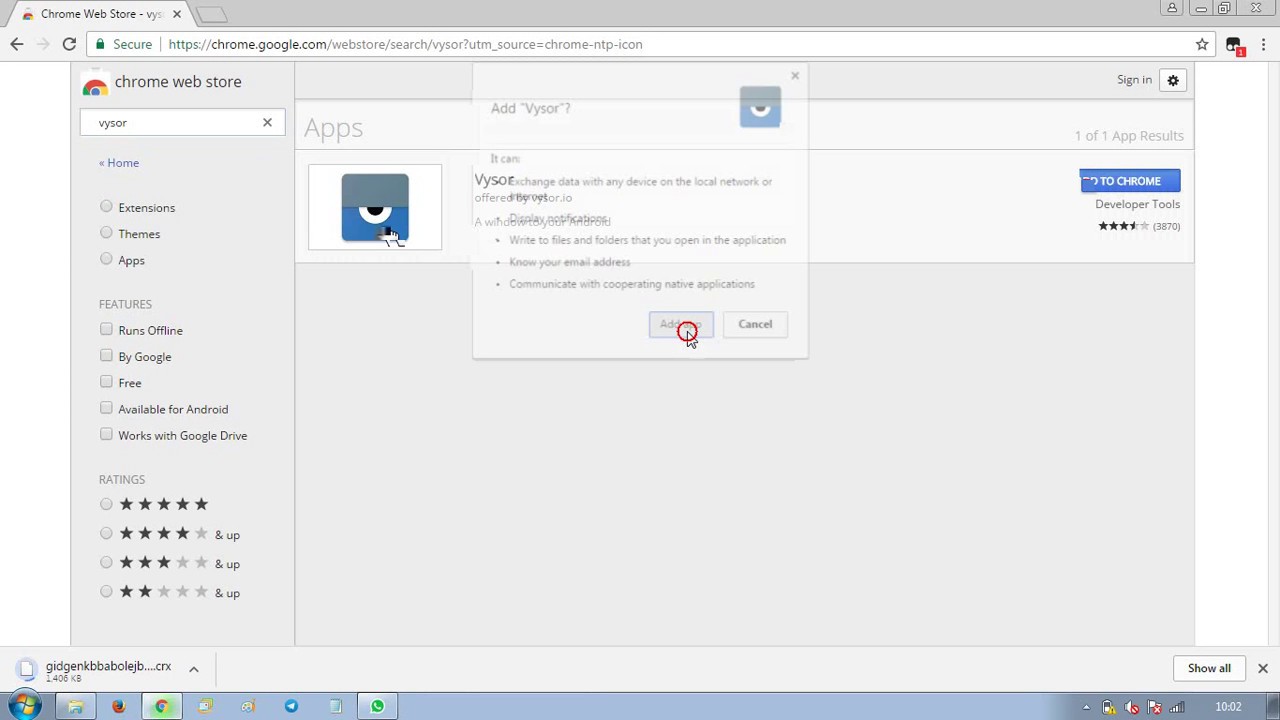Screen dimensions: 1280x720
Task: Sign in to the web store
Action: (x=1134, y=80)
